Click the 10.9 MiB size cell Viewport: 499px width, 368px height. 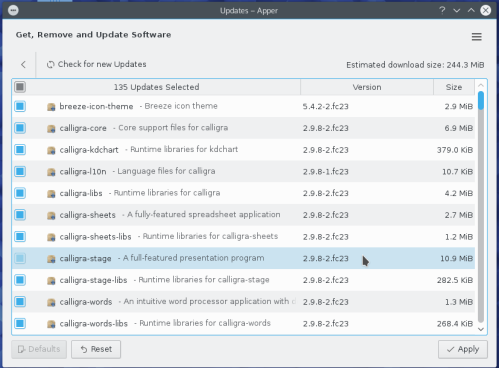456,258
